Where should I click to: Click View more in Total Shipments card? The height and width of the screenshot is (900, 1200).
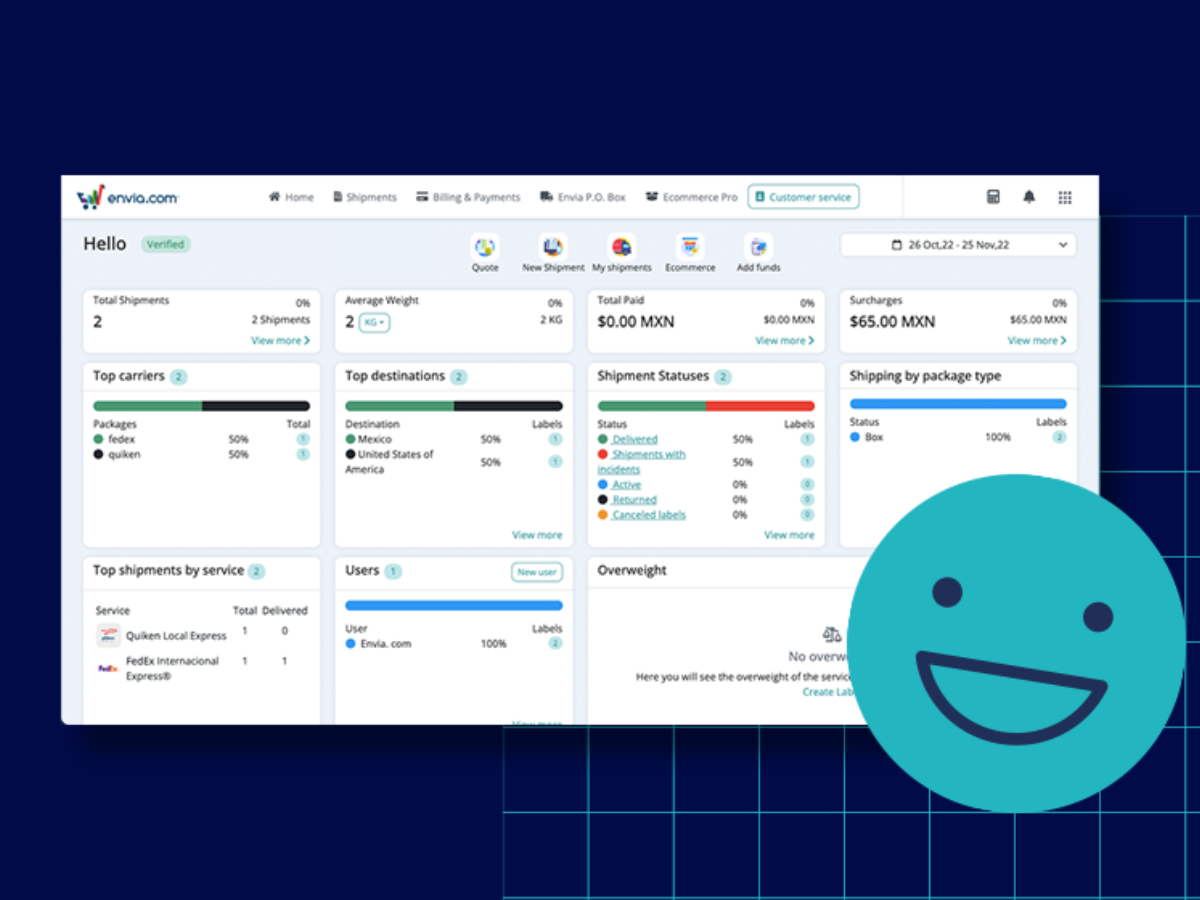[280, 341]
